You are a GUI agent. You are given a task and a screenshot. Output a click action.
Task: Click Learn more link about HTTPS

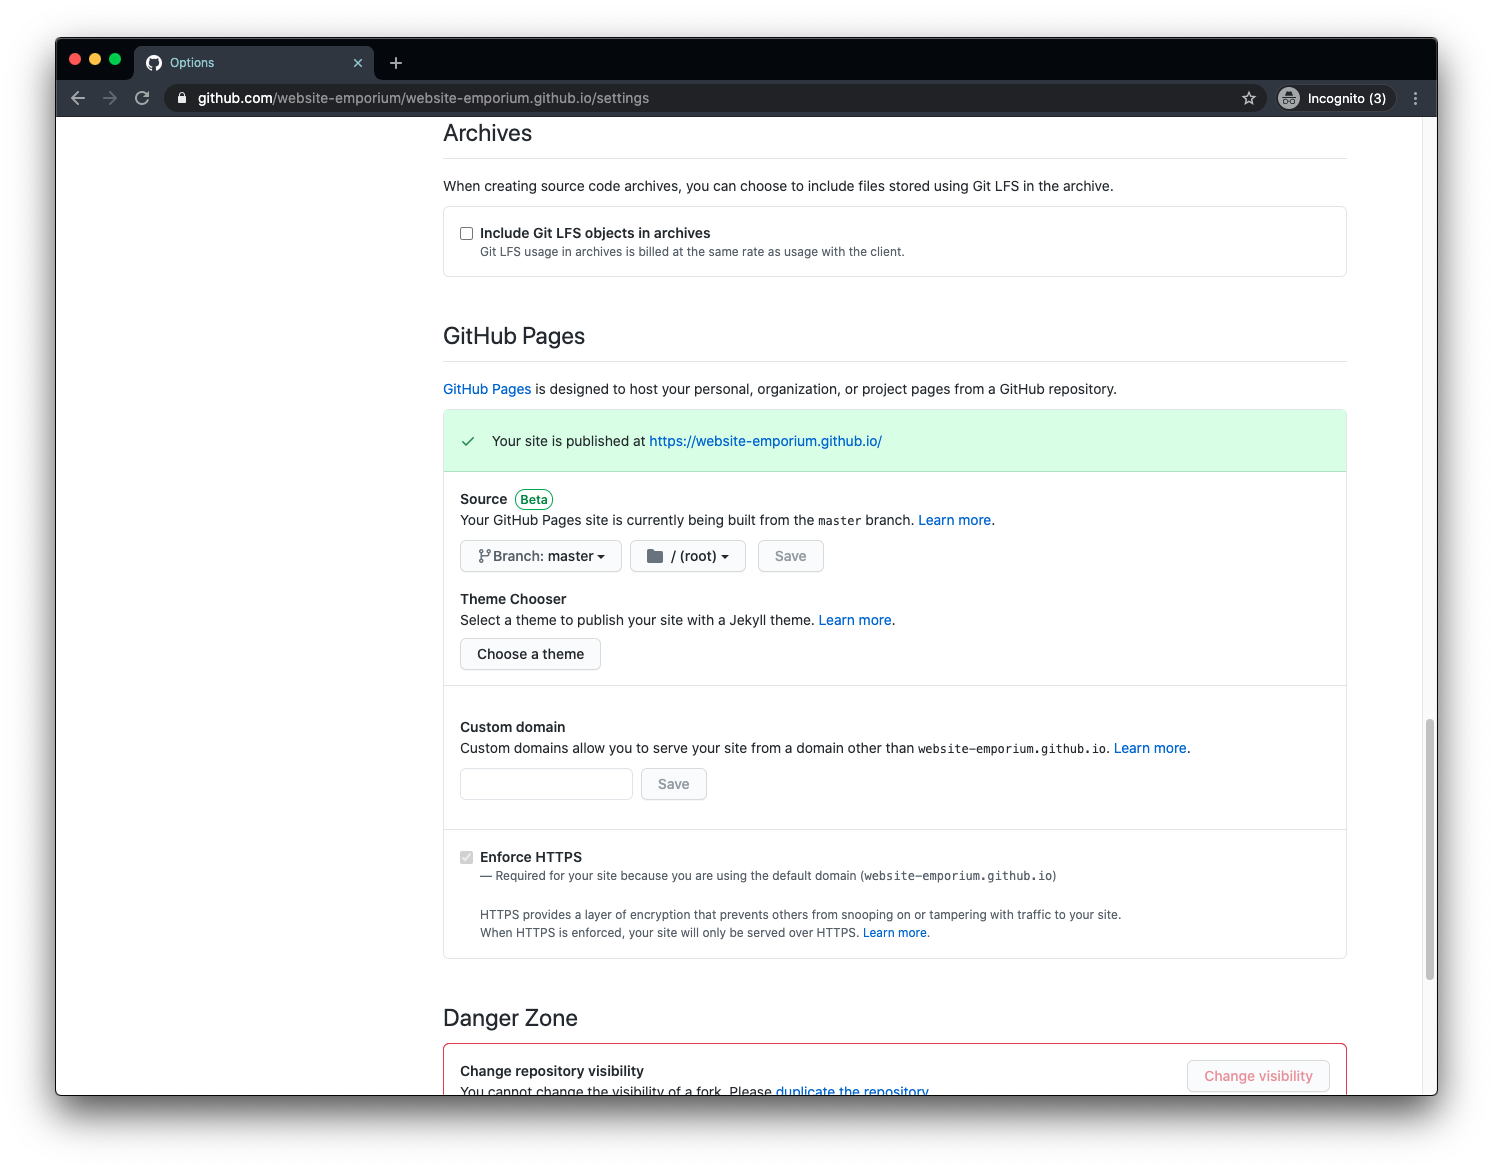895,933
